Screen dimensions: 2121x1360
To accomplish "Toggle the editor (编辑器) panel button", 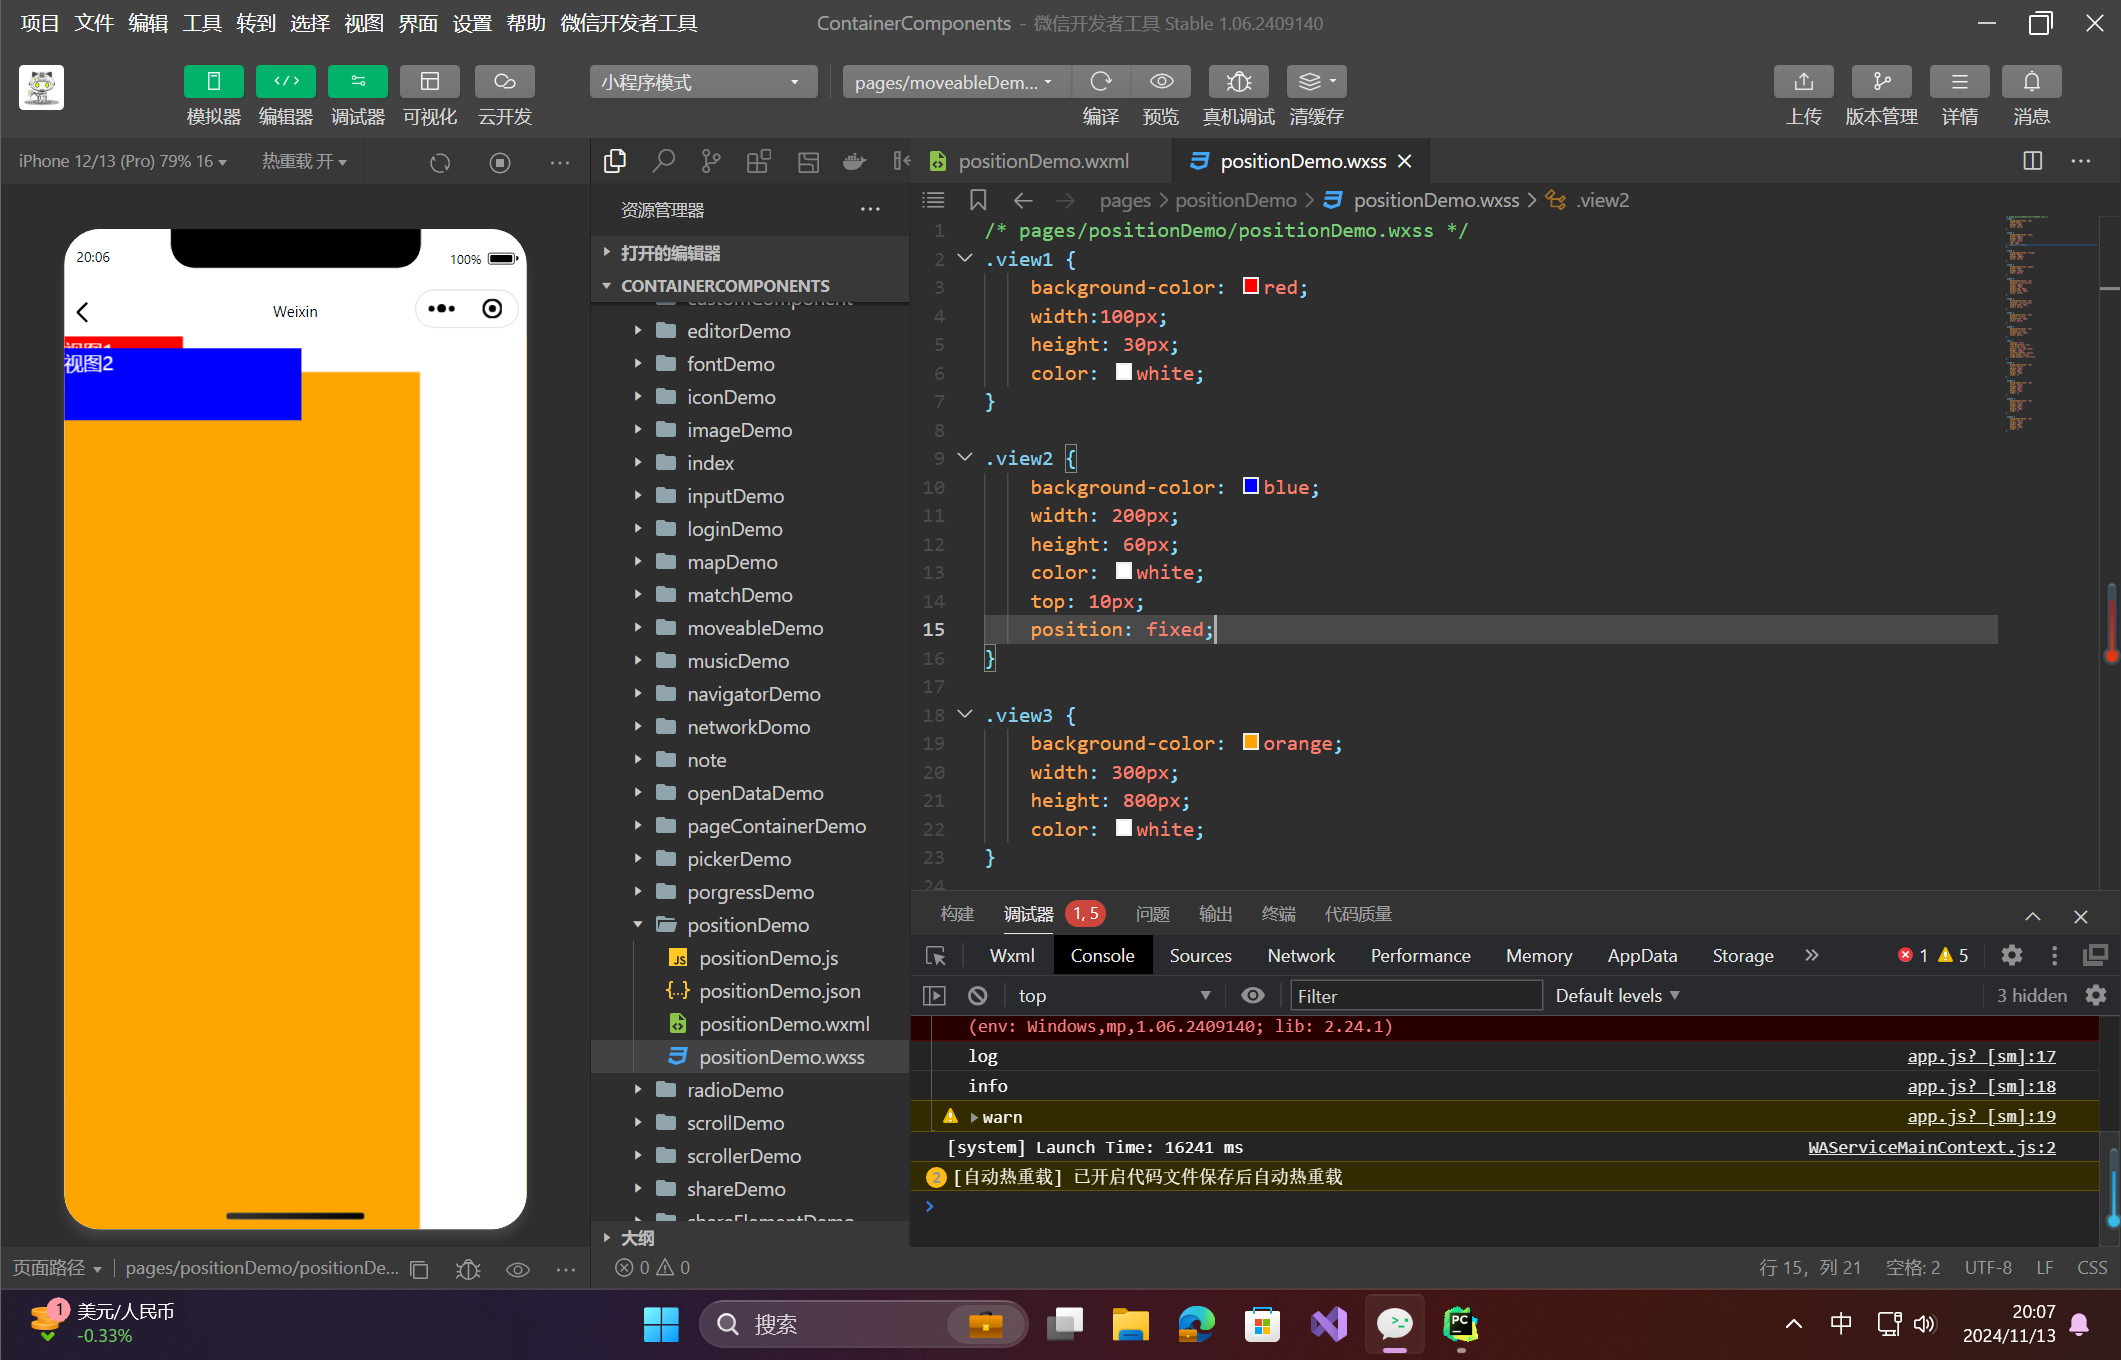I will point(286,82).
